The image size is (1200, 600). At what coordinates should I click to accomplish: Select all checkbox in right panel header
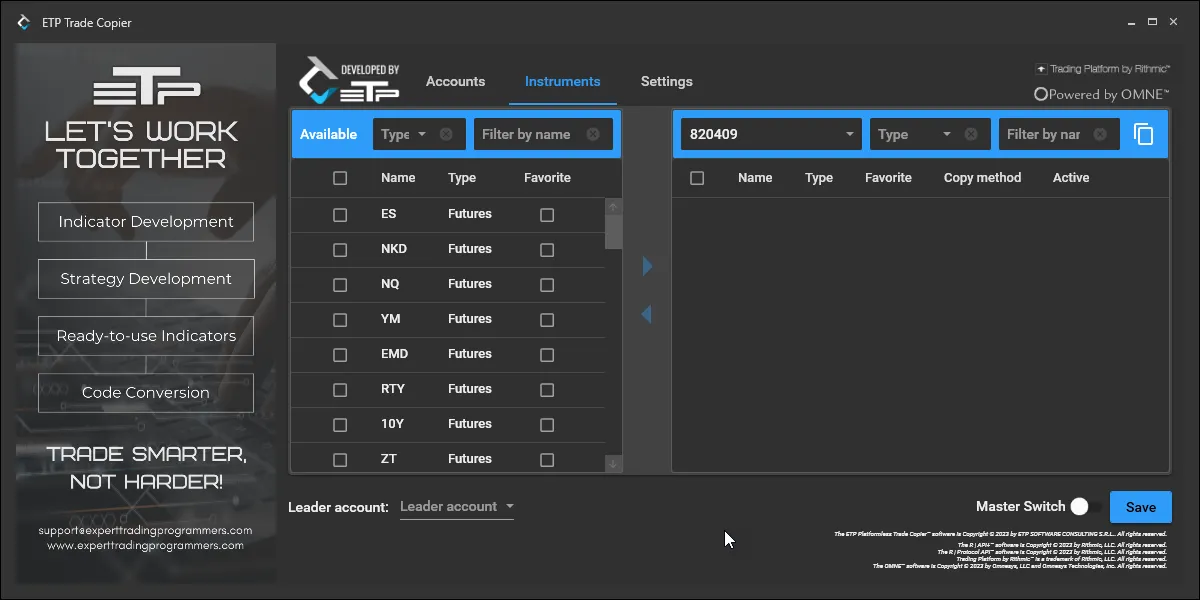pos(697,178)
